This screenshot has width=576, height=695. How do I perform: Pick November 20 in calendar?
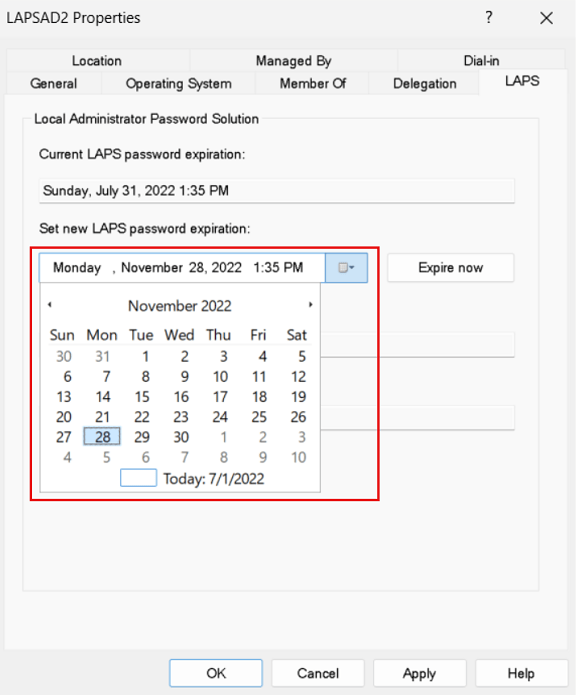point(63,417)
